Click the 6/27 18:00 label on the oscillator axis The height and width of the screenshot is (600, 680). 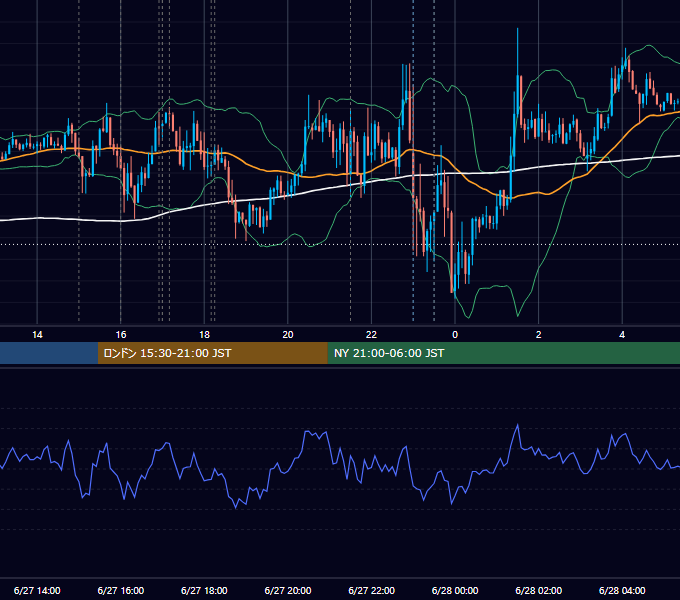point(204,590)
